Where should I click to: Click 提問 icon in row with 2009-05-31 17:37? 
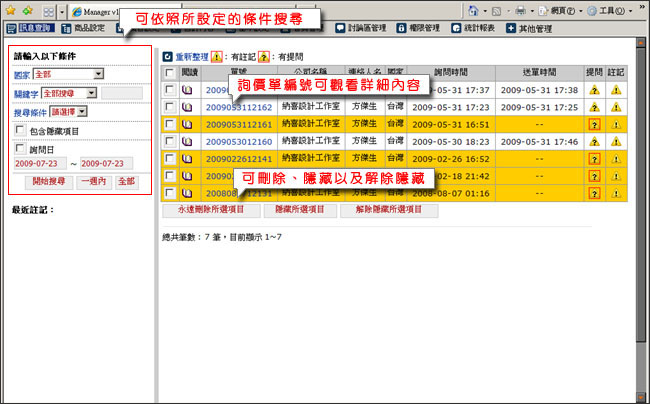coord(594,90)
